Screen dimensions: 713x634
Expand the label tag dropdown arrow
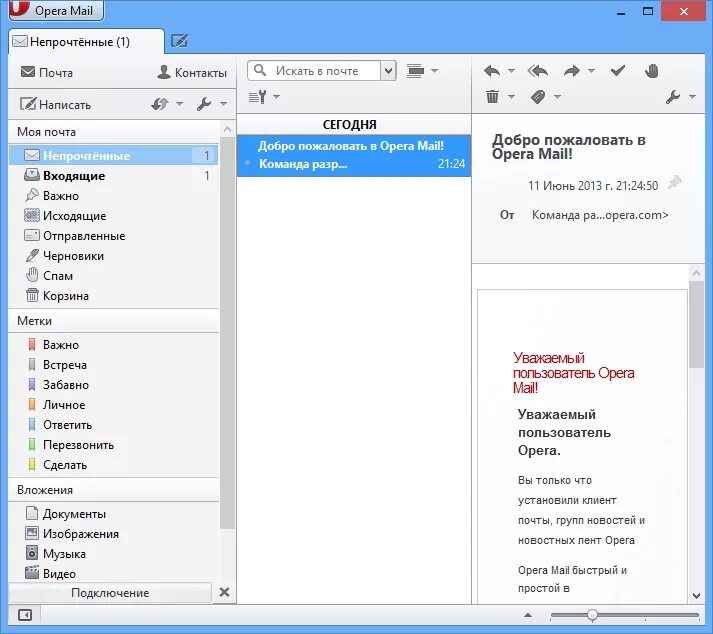557,96
